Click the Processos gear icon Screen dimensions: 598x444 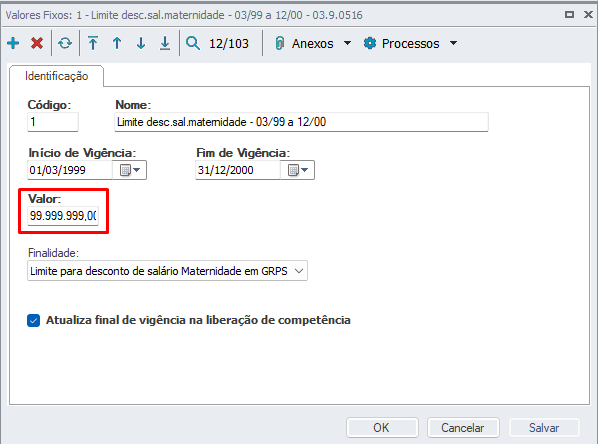pos(370,43)
